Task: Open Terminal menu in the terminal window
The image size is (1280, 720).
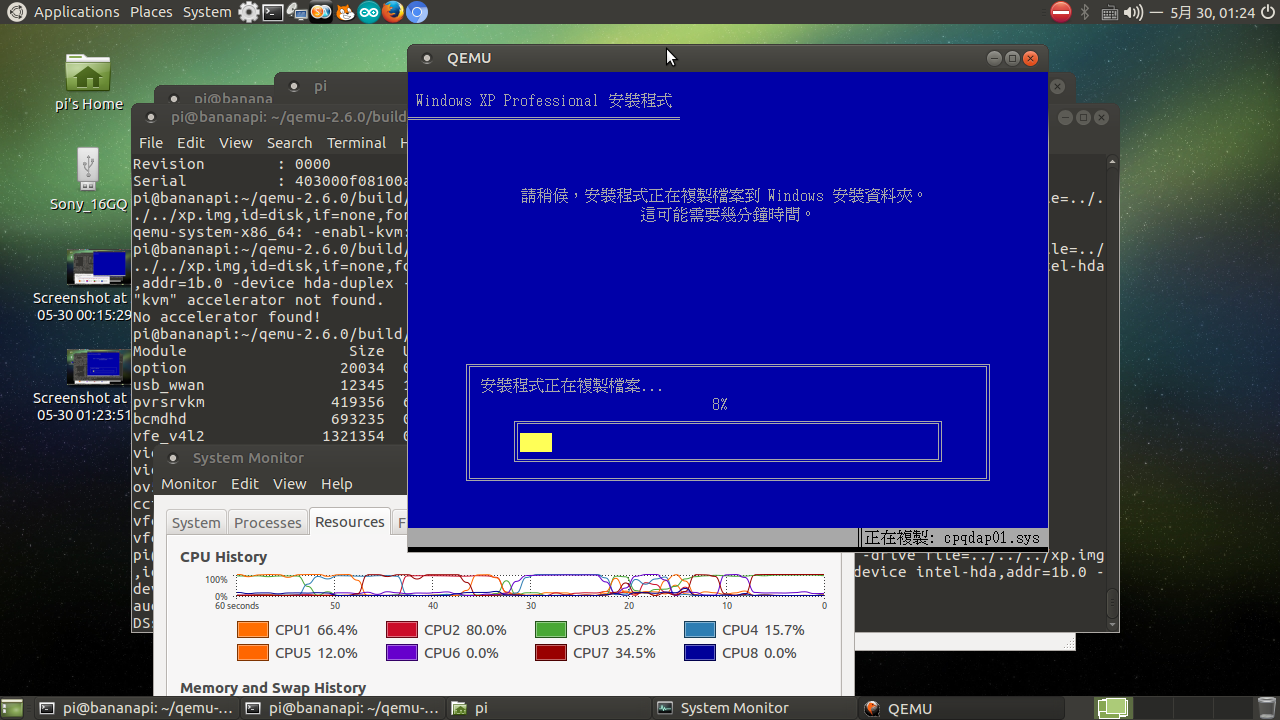Action: tap(356, 143)
